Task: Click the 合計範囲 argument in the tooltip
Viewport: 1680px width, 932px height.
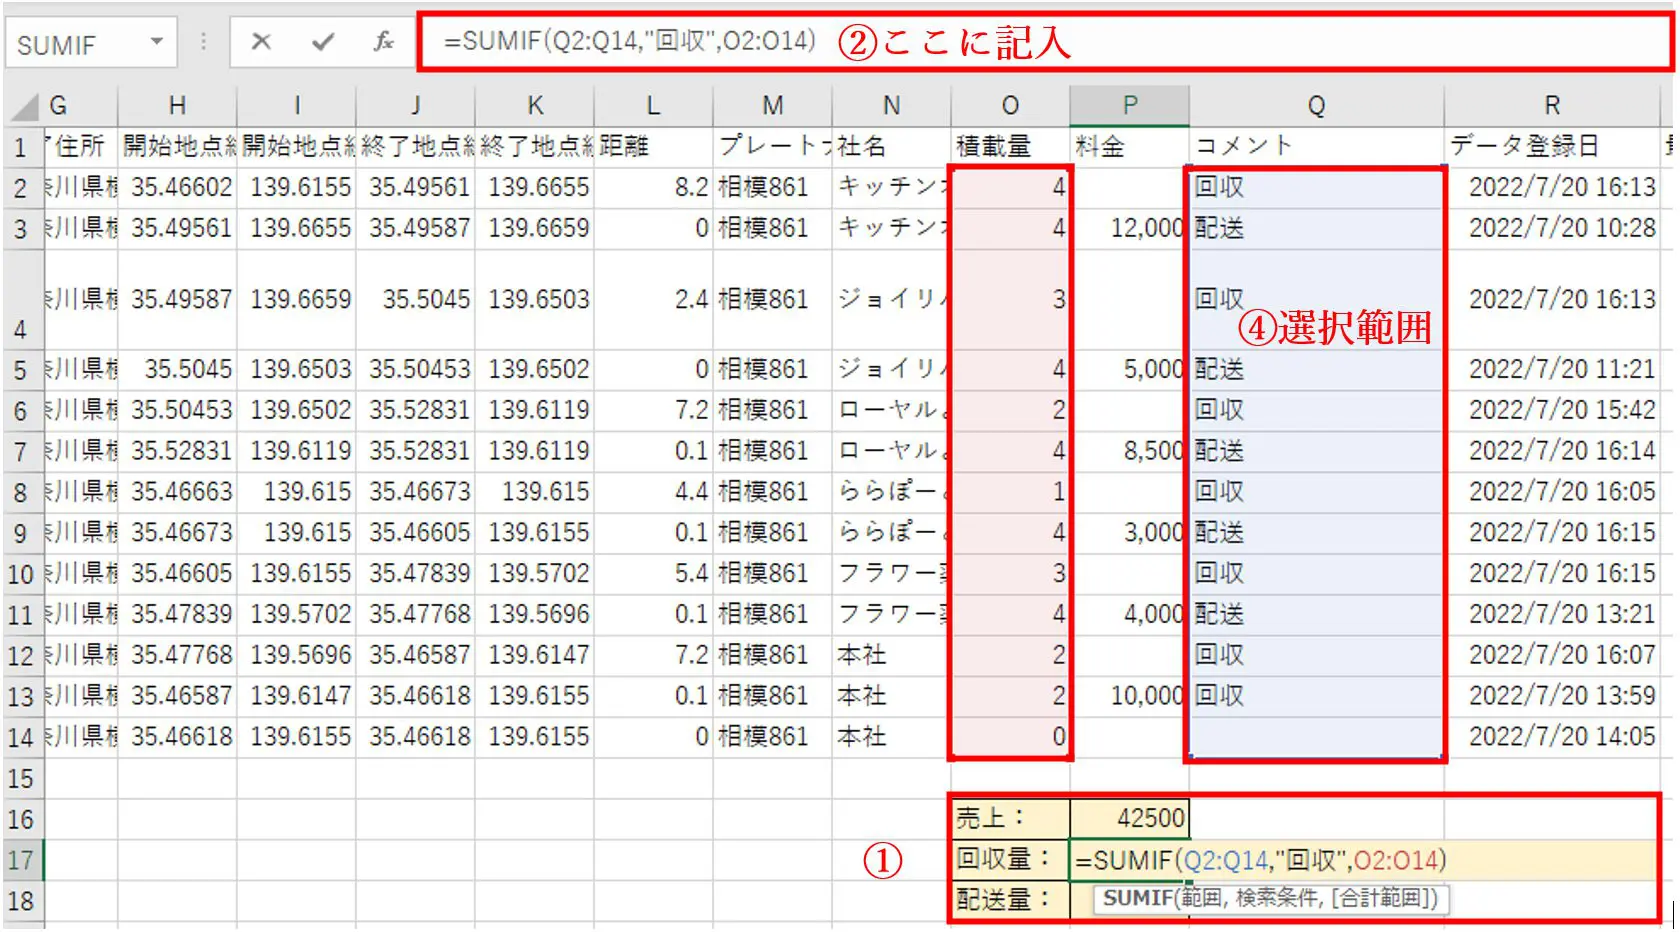Action: tap(1382, 898)
